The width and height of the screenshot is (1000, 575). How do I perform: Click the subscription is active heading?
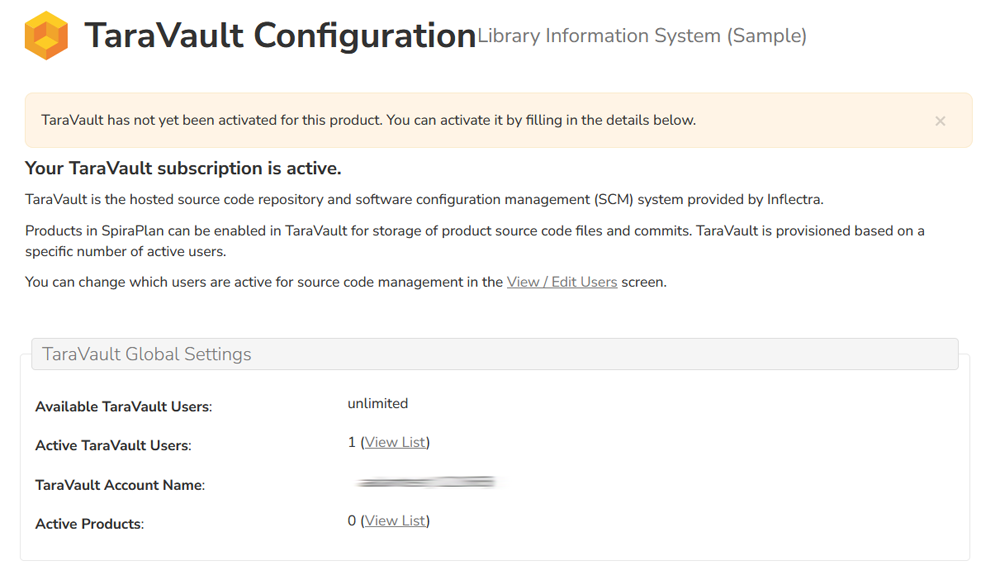tap(183, 168)
